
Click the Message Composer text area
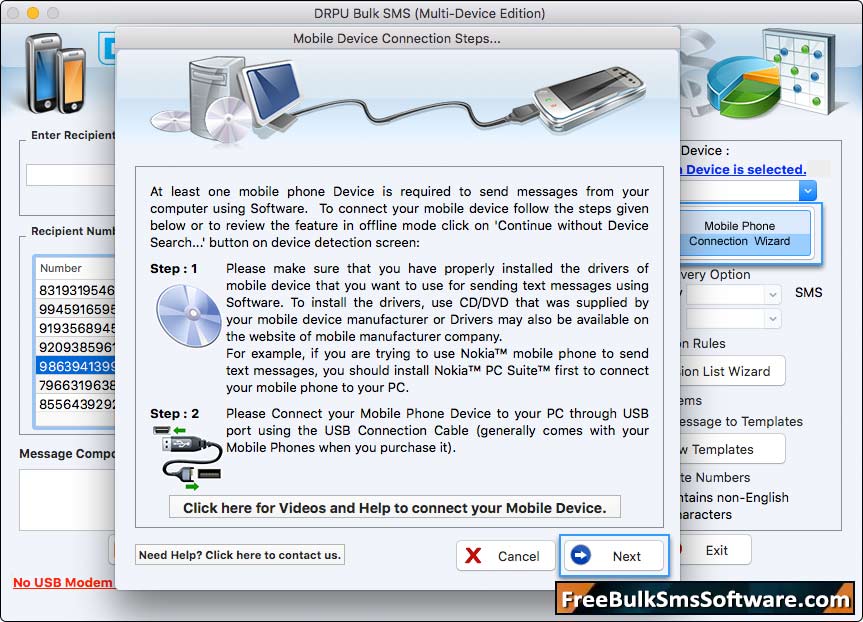pos(67,500)
